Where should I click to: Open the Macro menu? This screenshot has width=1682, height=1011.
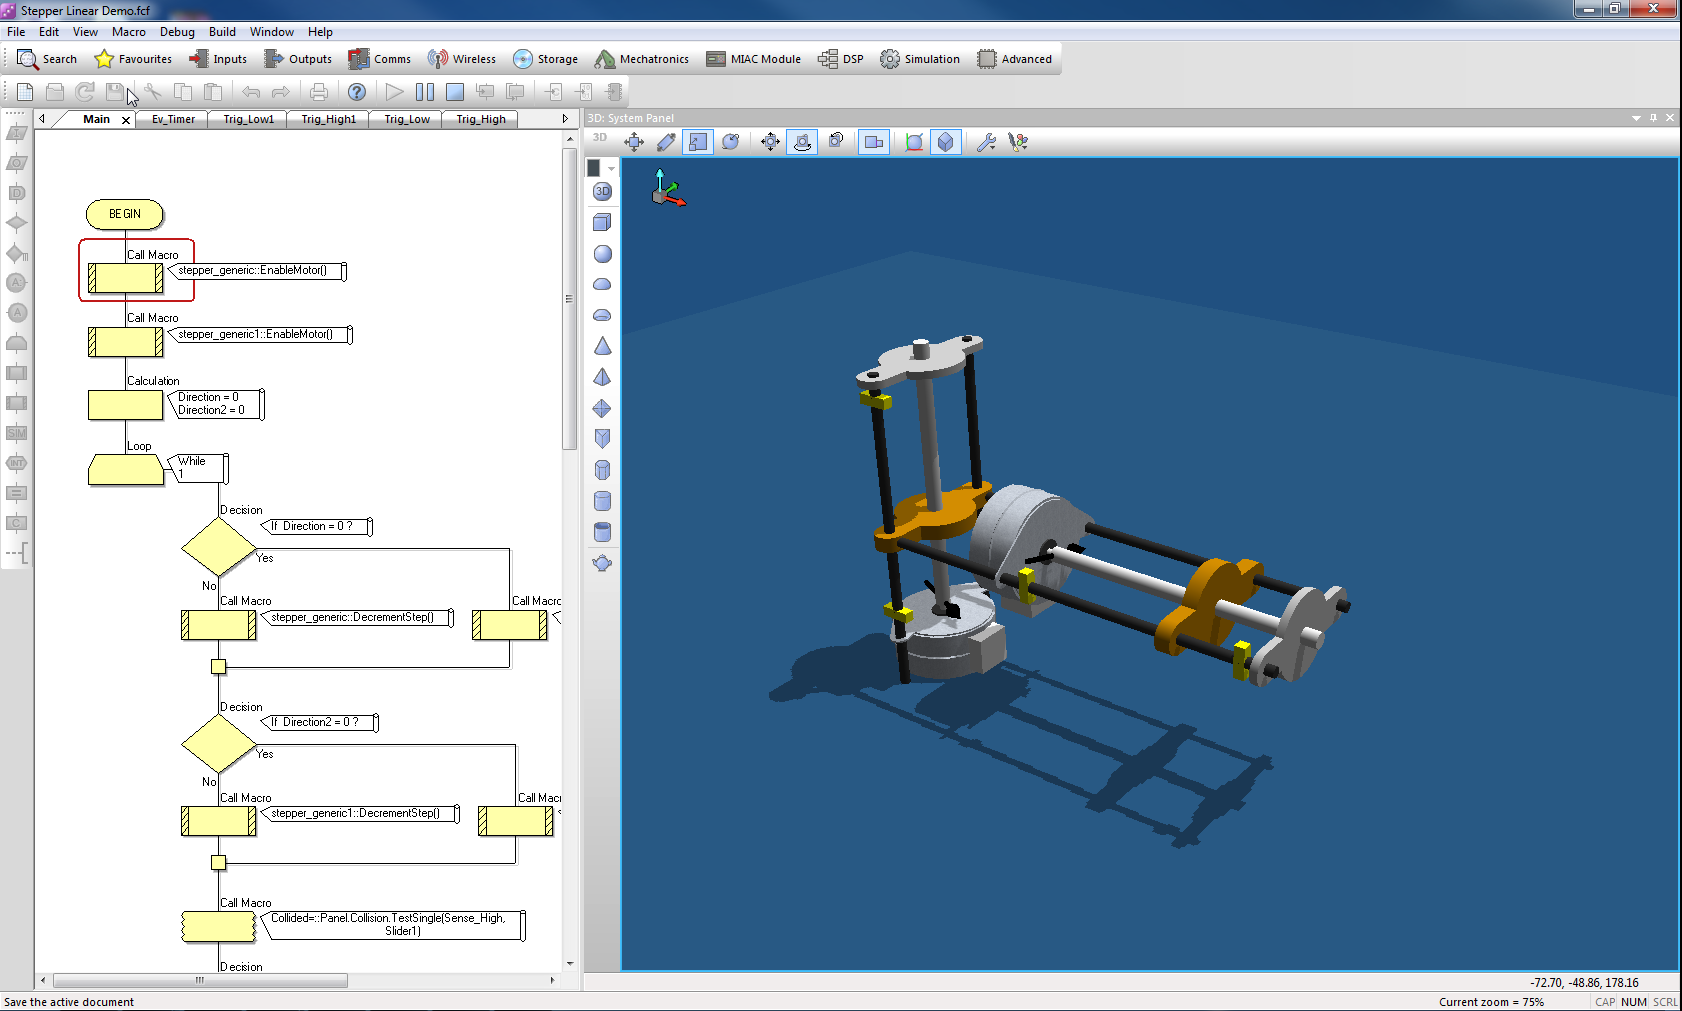tap(129, 32)
